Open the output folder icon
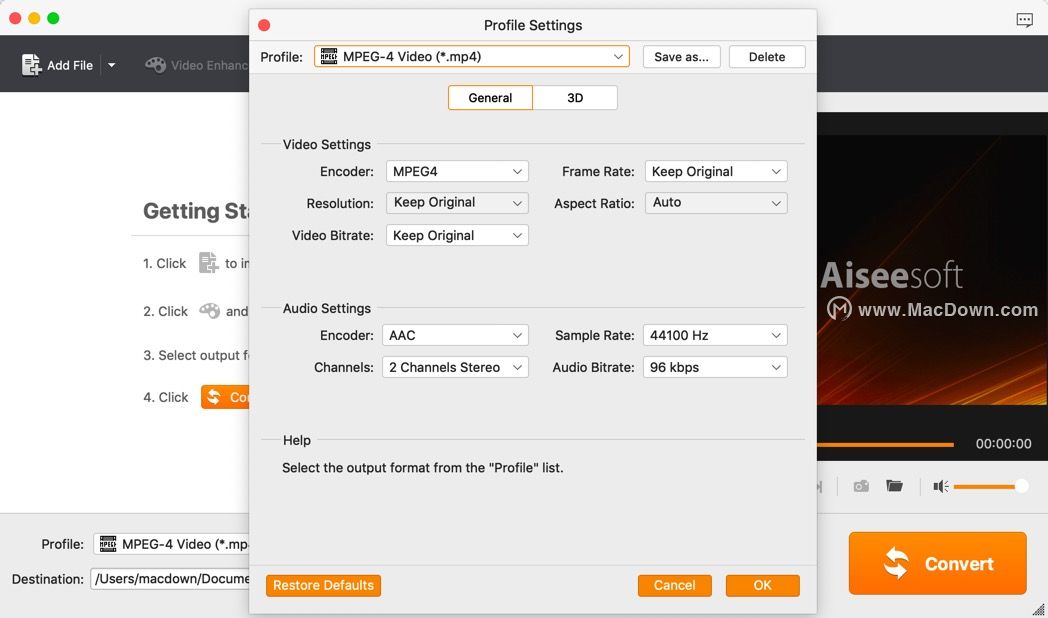This screenshot has width=1048, height=618. [894, 486]
